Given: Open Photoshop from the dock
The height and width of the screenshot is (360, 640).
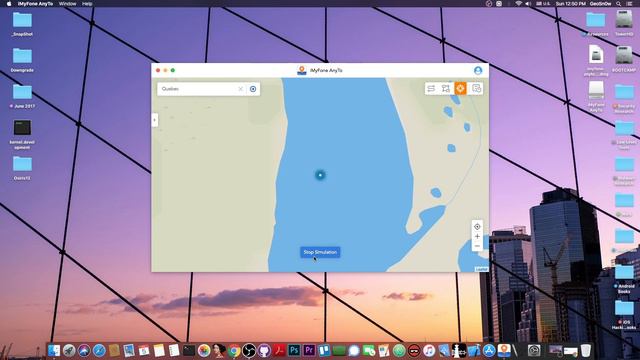Looking at the screenshot, I should coord(294,351).
